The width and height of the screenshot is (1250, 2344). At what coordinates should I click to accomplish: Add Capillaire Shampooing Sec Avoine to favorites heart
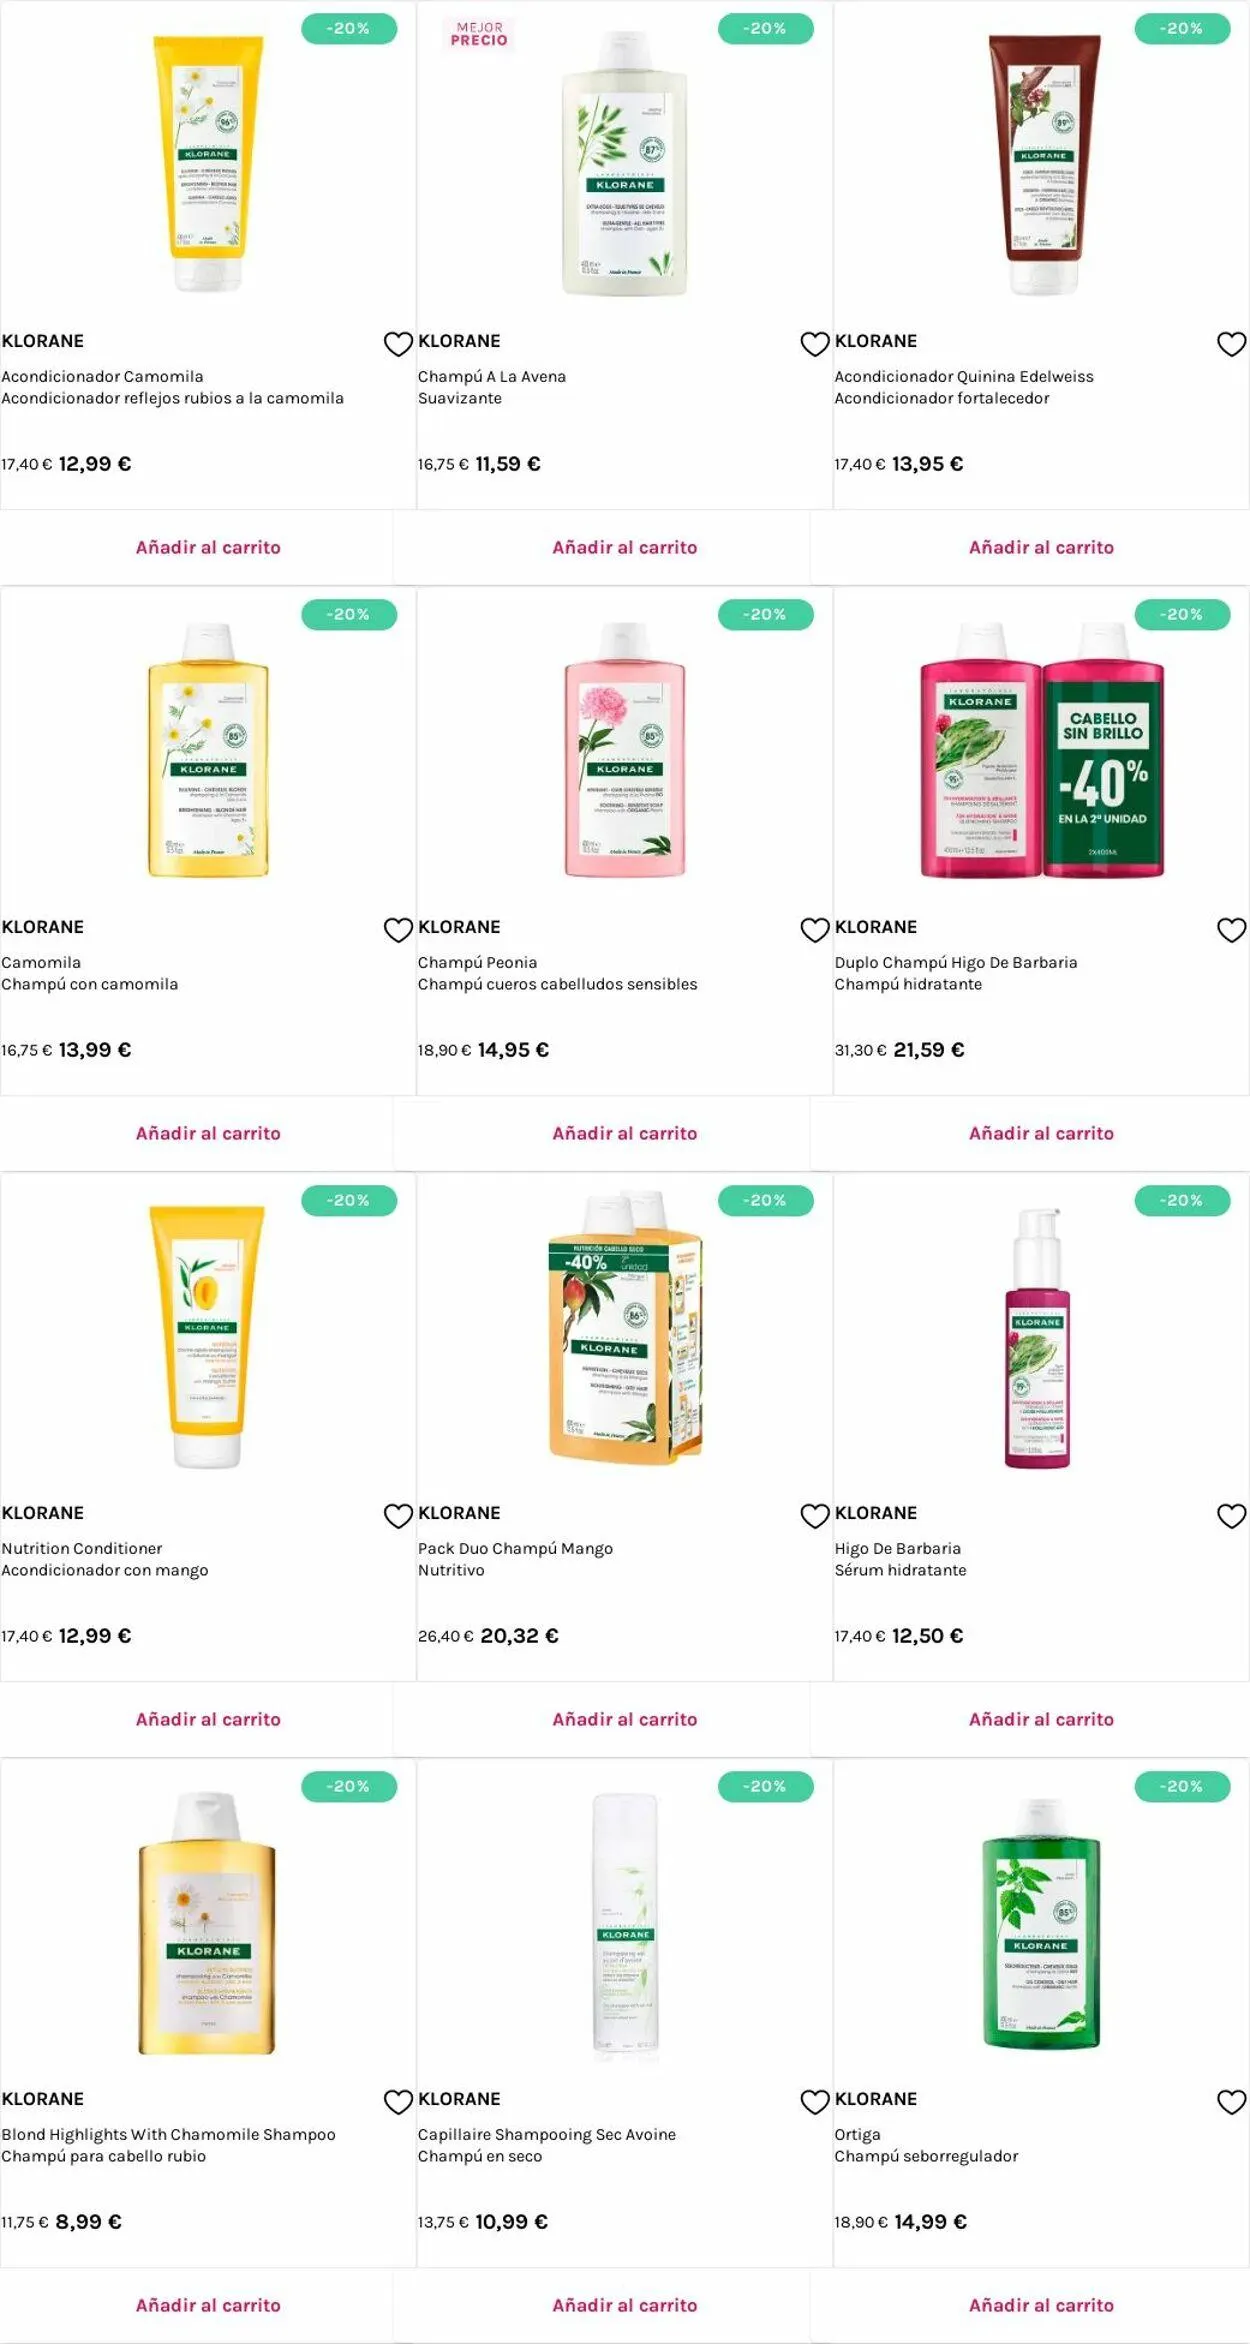click(x=815, y=2102)
